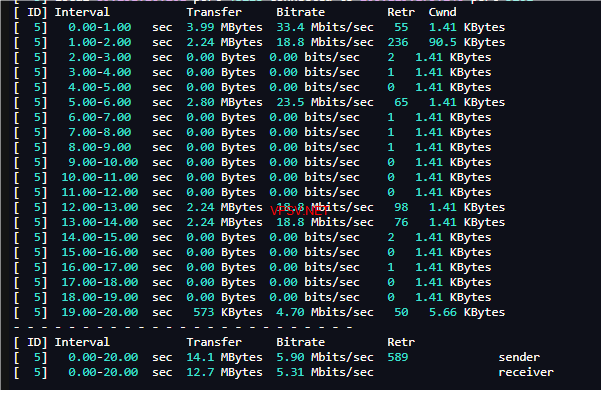Click the Cwnd column header
Image resolution: width=601 pixels, height=420 pixels.
(442, 12)
